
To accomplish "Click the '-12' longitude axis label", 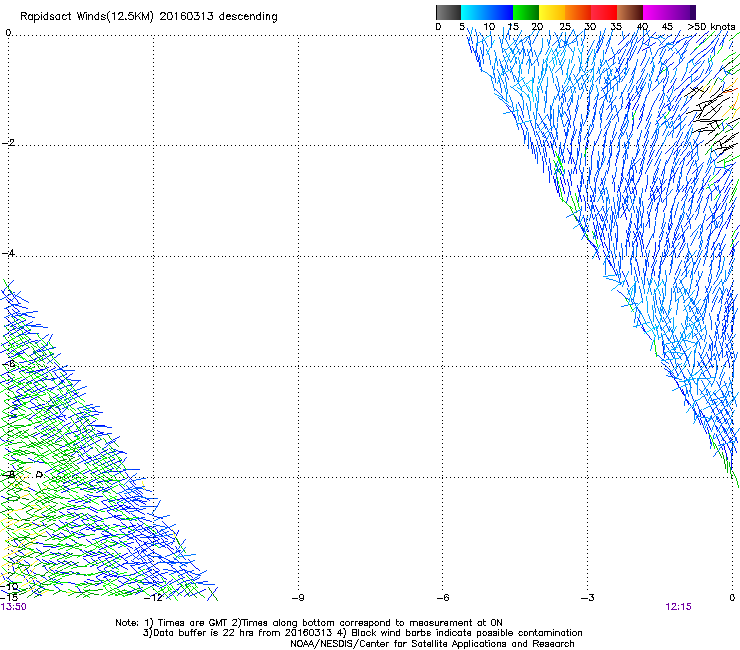I will [x=153, y=598].
